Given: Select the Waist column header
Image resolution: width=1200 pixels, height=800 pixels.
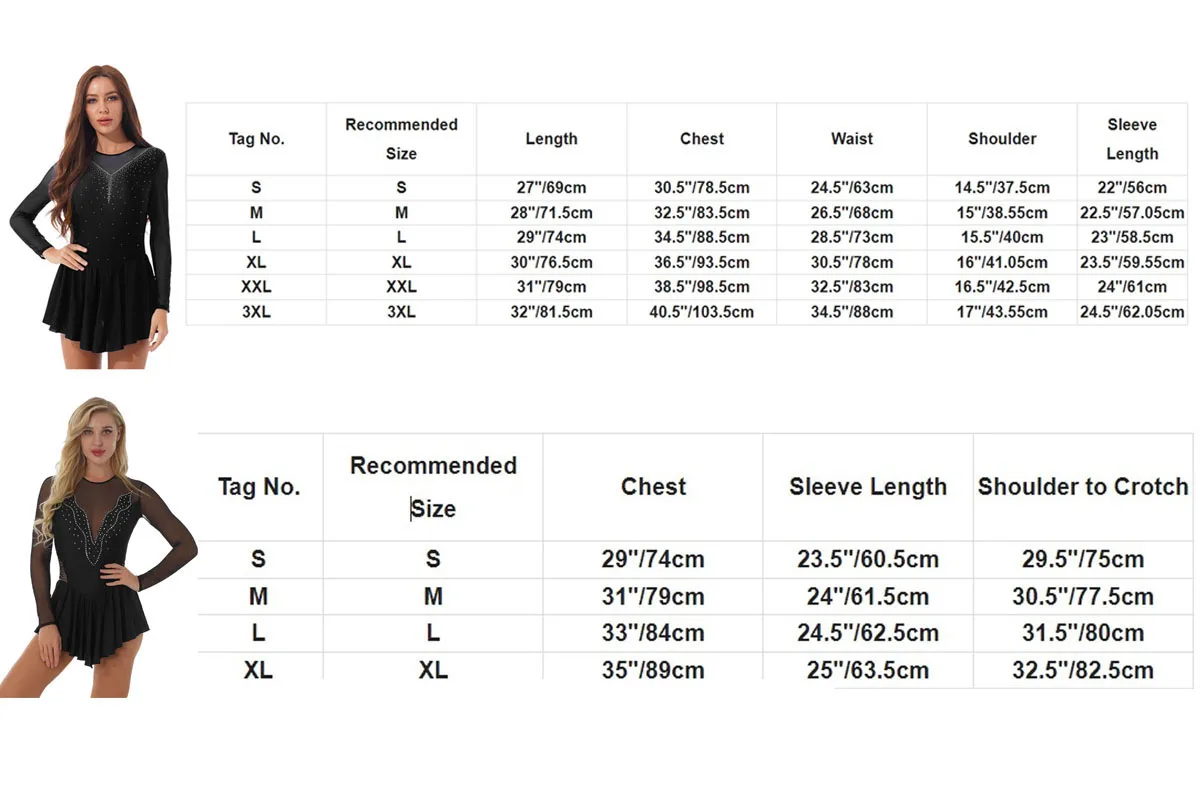Looking at the screenshot, I should point(852,139).
